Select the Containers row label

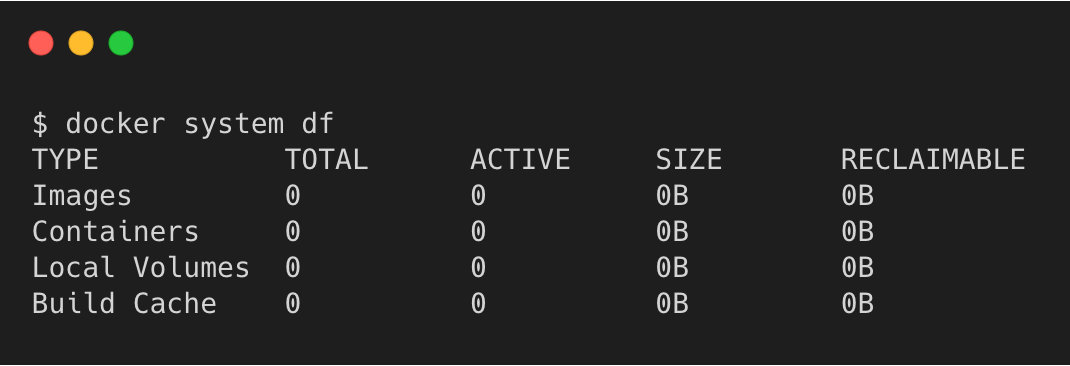115,232
